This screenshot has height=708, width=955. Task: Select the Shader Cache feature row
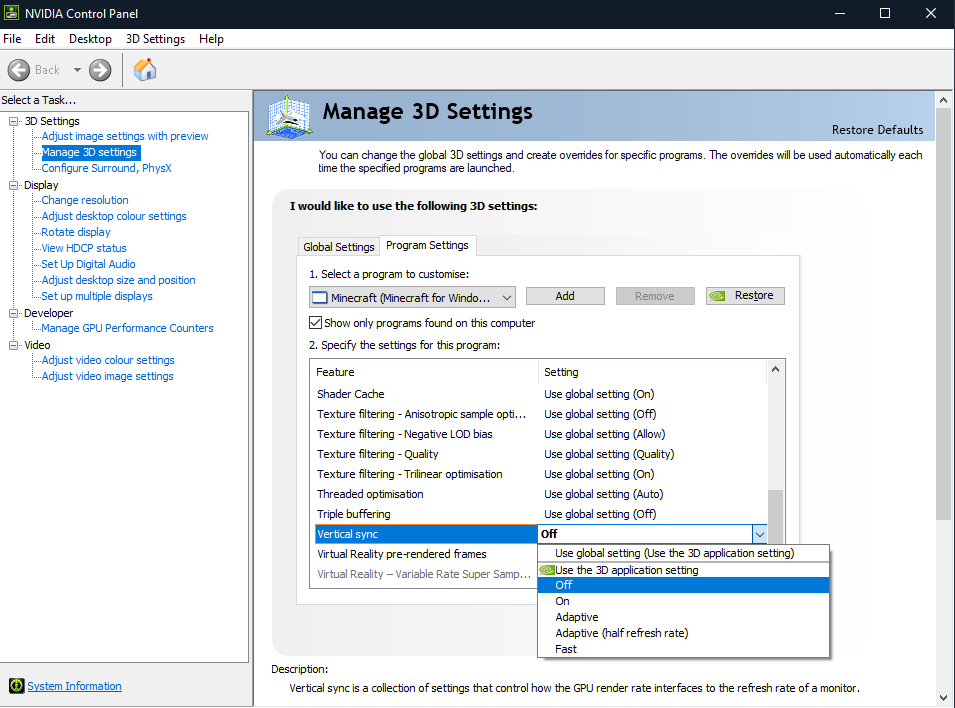coord(539,394)
